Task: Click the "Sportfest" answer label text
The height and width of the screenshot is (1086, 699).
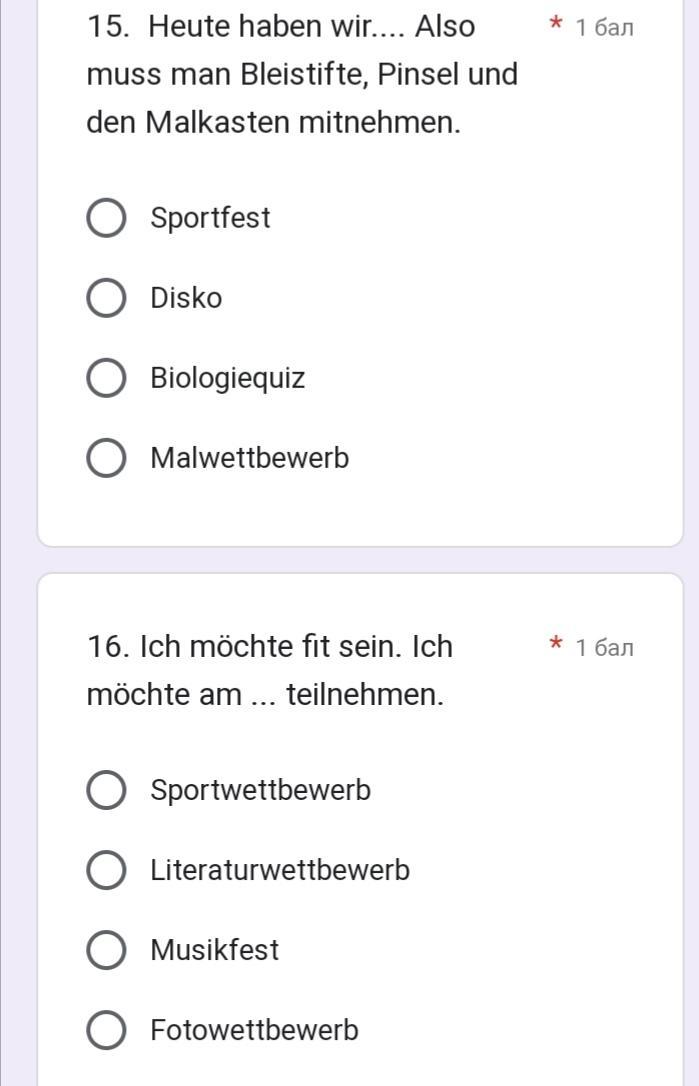Action: pyautogui.click(x=210, y=218)
